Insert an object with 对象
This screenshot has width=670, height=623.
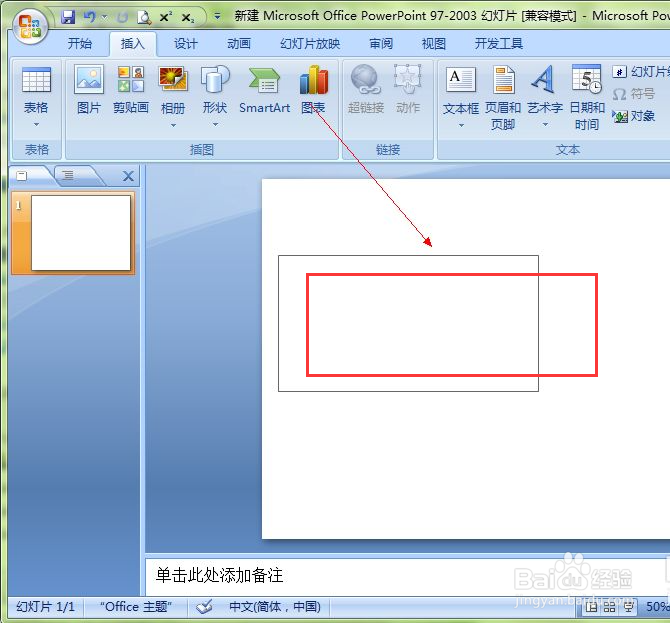[633, 116]
